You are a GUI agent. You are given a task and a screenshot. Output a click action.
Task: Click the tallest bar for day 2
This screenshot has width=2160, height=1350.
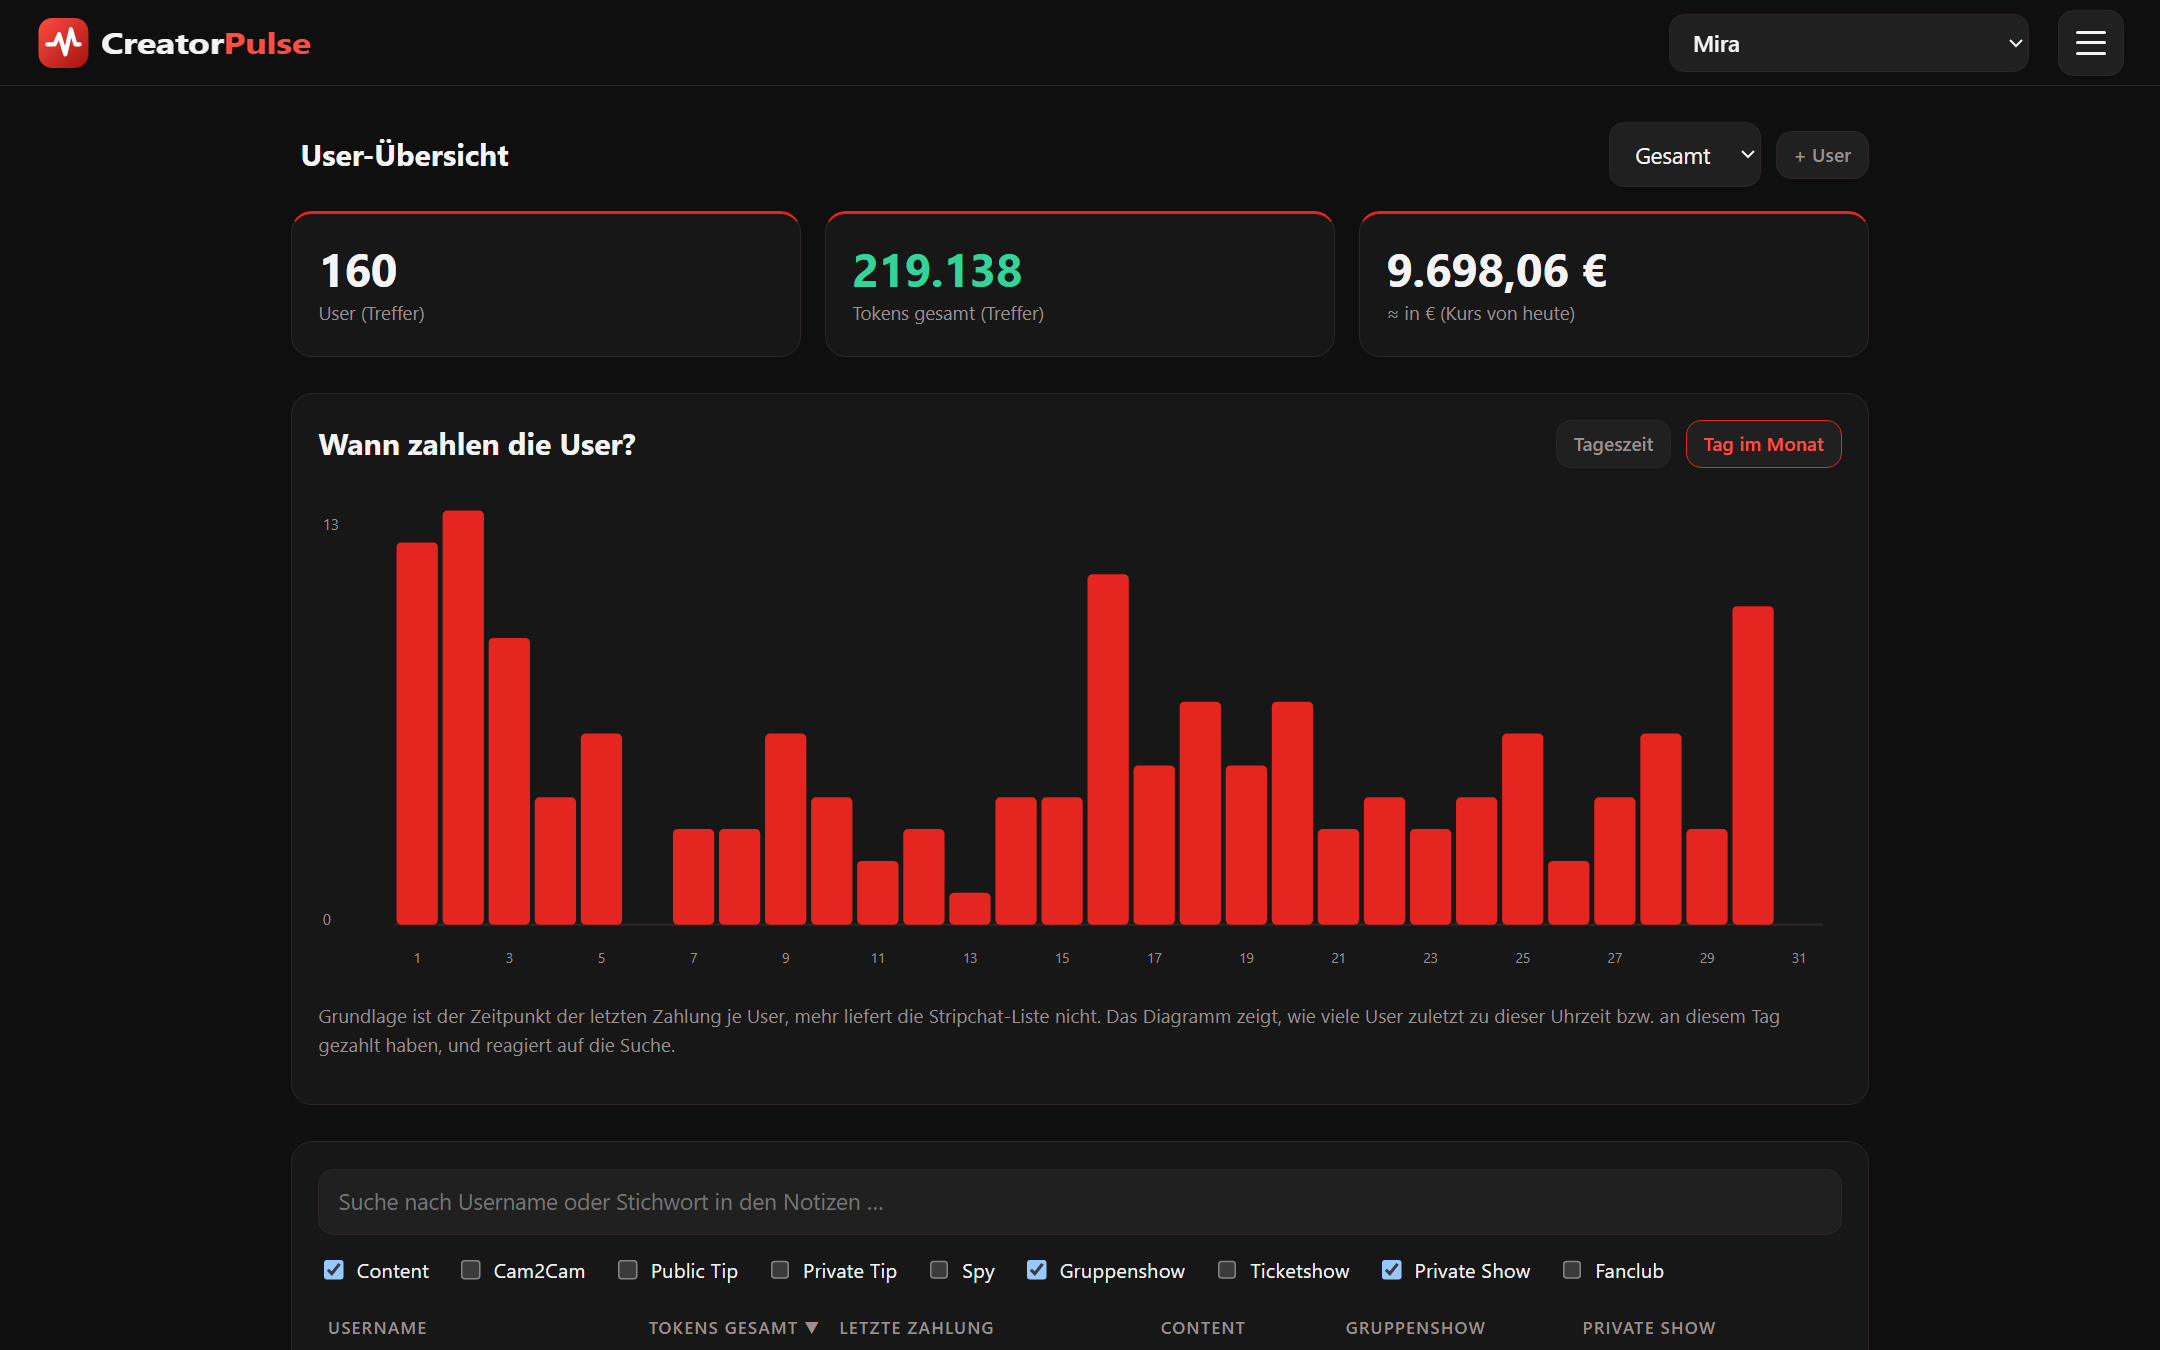click(463, 717)
